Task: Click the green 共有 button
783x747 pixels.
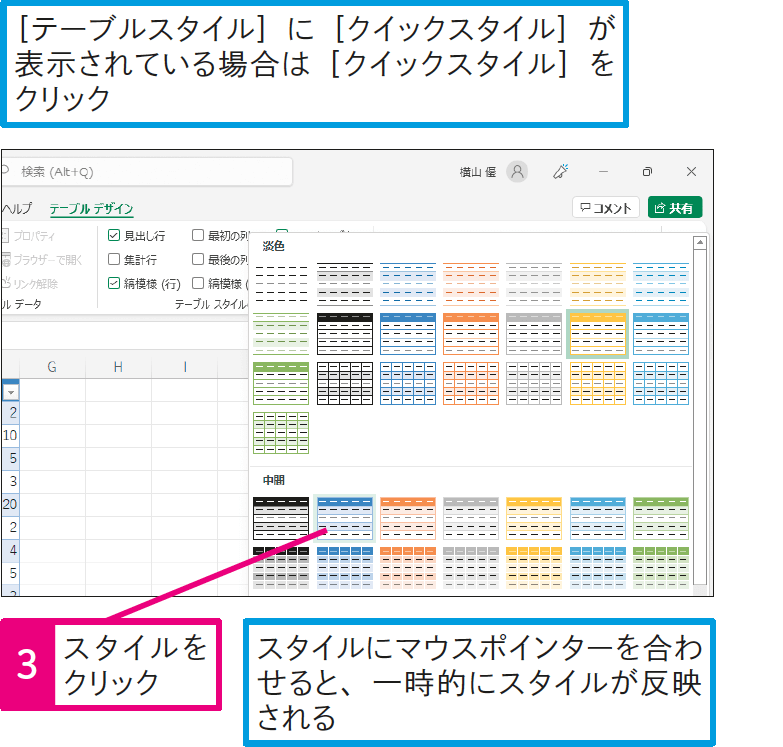Action: tap(675, 208)
